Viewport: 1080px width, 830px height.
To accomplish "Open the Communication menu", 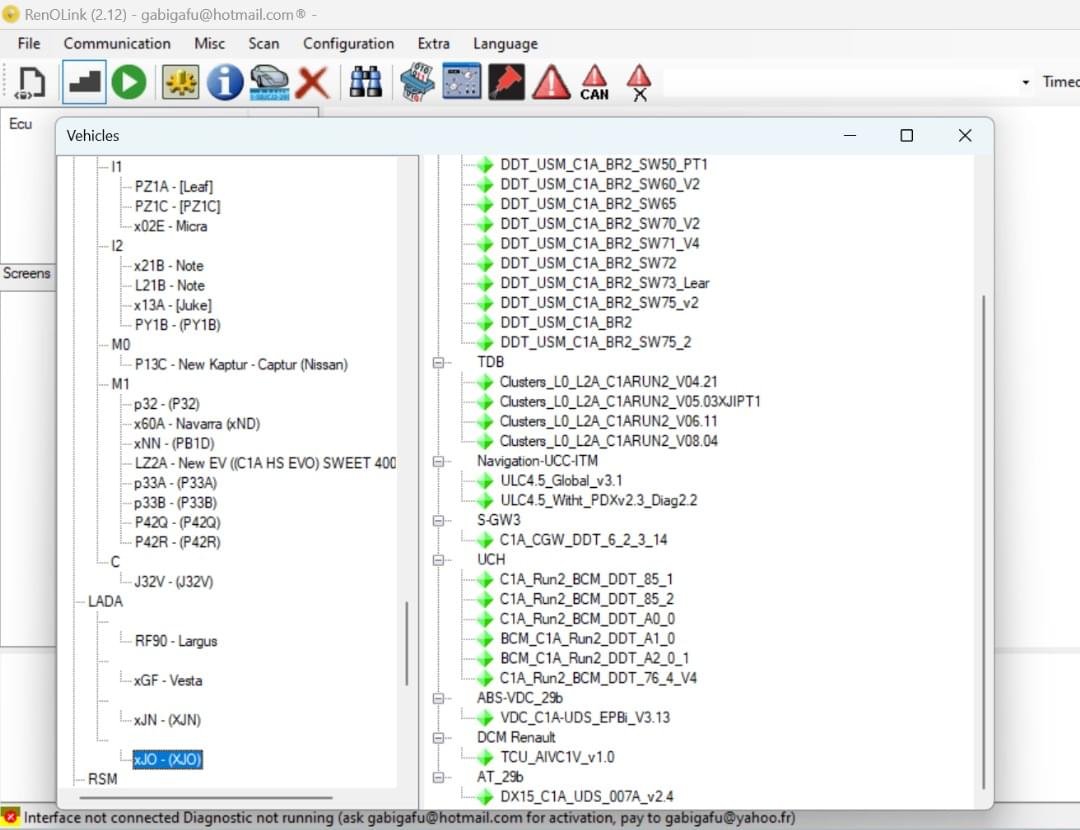I will click(x=117, y=44).
